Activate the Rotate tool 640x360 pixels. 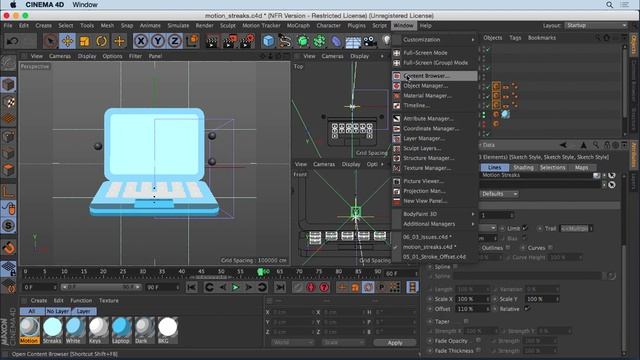tap(102, 41)
